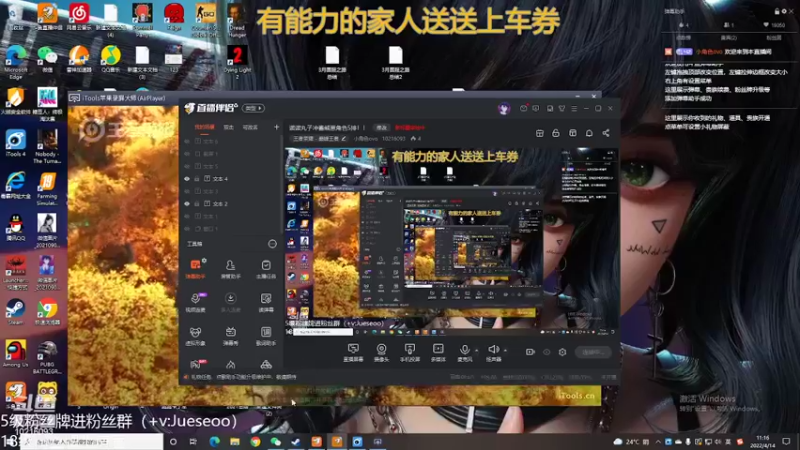Open the clipboard-shaped tool icon in the toolbox
The width and height of the screenshot is (800, 450).
tap(266, 268)
